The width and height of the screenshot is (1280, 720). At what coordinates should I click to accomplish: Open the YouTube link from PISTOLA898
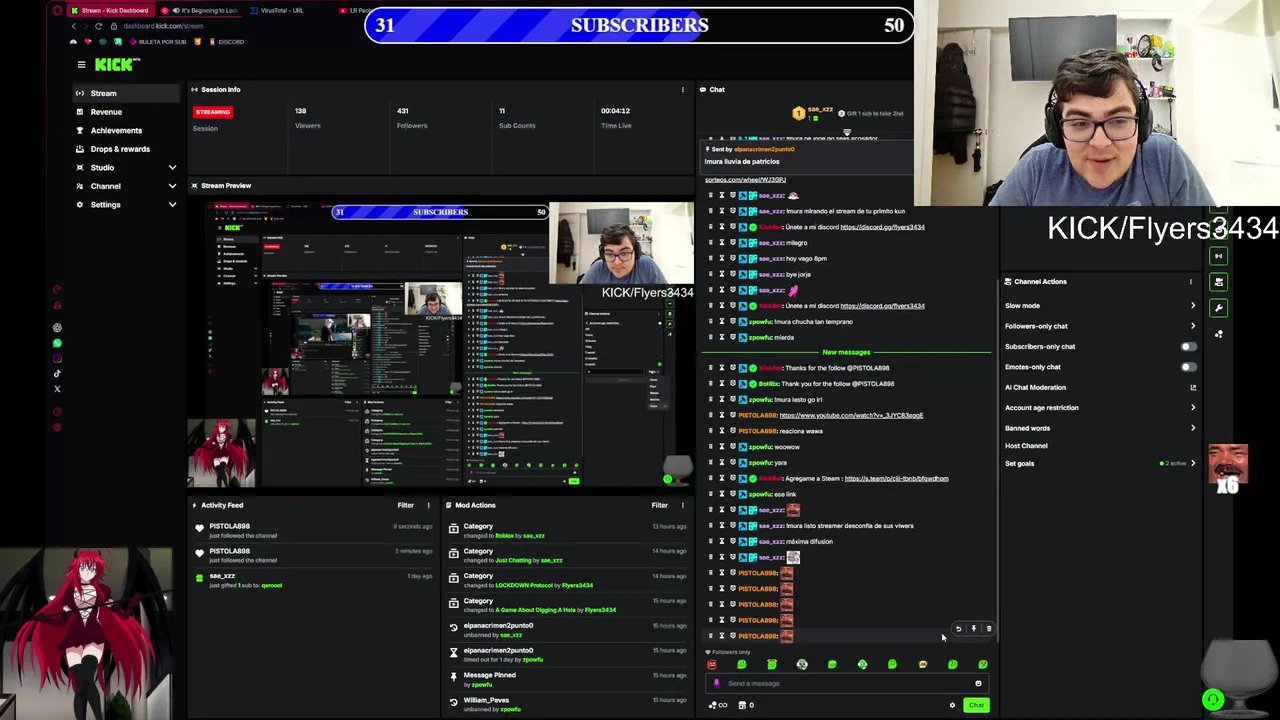851,415
